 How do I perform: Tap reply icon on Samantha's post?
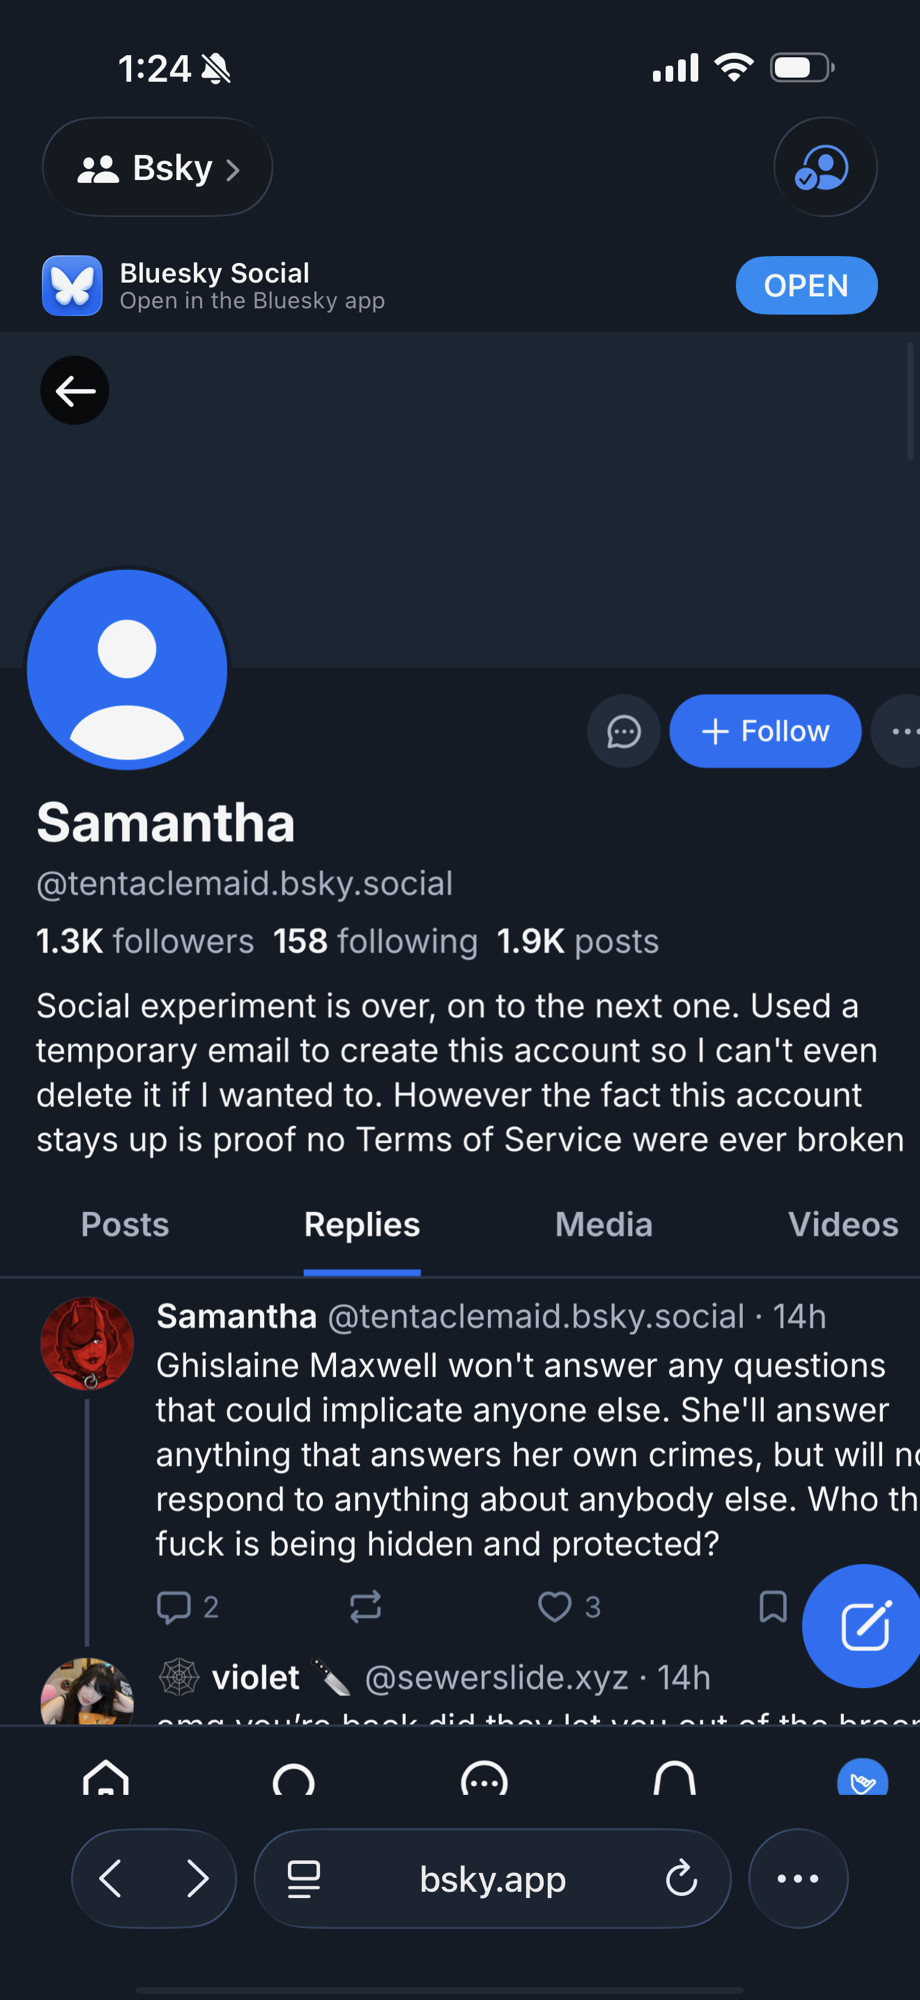pyautogui.click(x=174, y=1607)
